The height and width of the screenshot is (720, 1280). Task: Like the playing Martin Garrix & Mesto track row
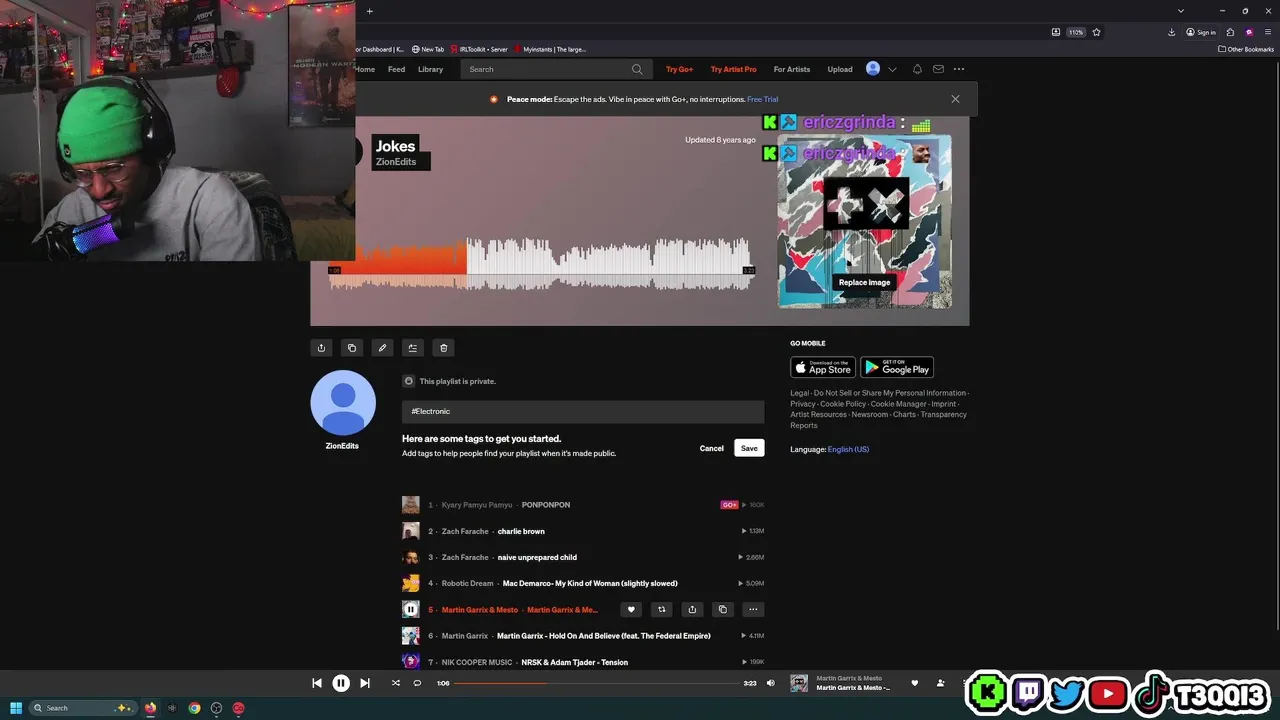pos(630,610)
